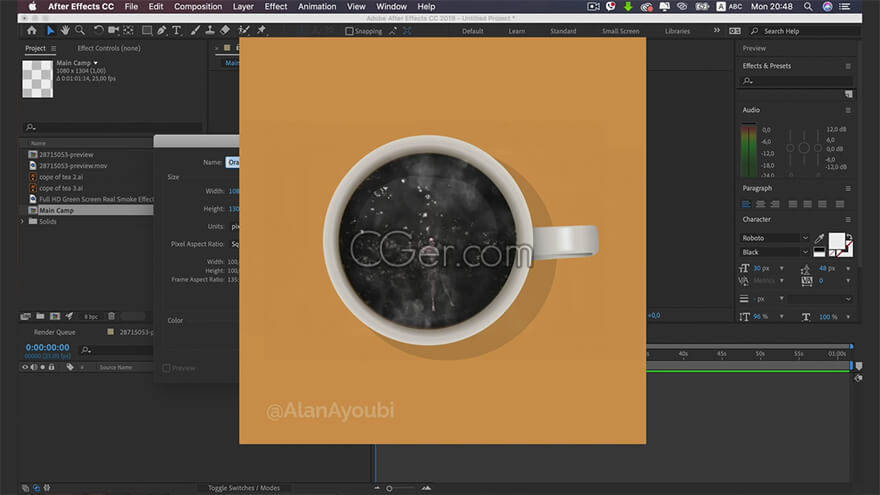Switch to the Render Queue tab
This screenshot has height=495, width=880.
click(x=54, y=332)
